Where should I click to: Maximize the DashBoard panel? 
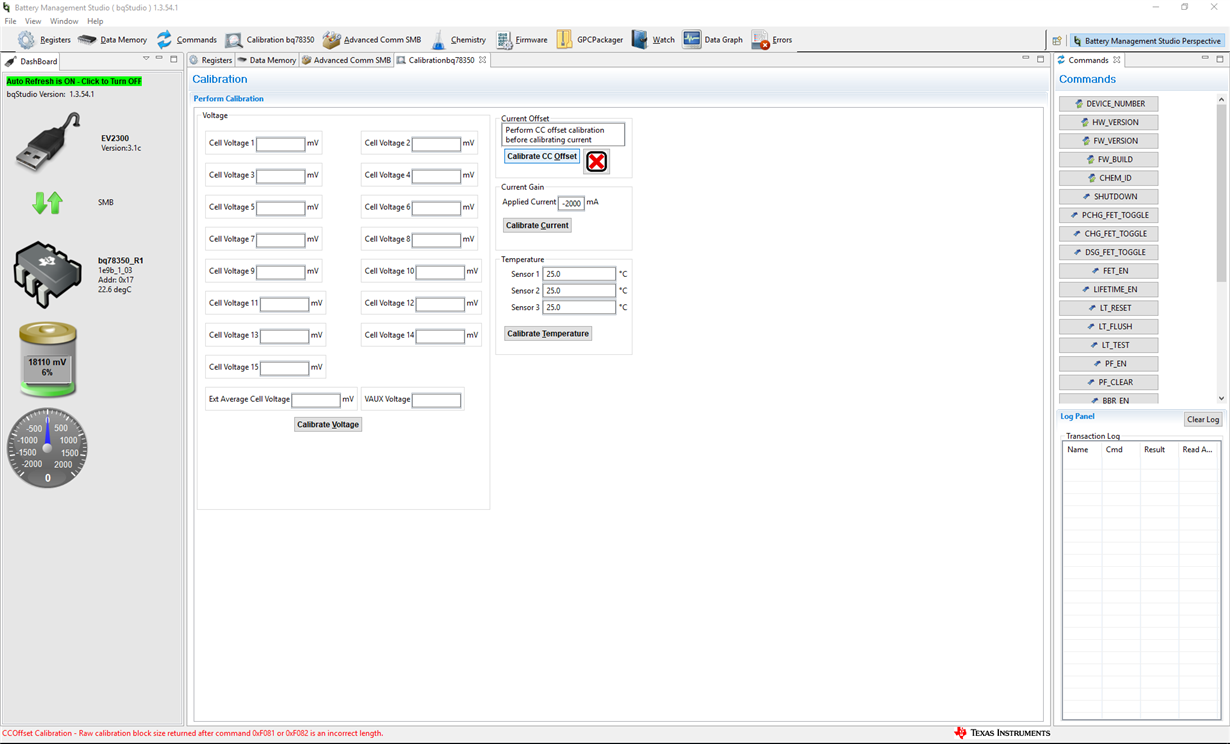(174, 59)
